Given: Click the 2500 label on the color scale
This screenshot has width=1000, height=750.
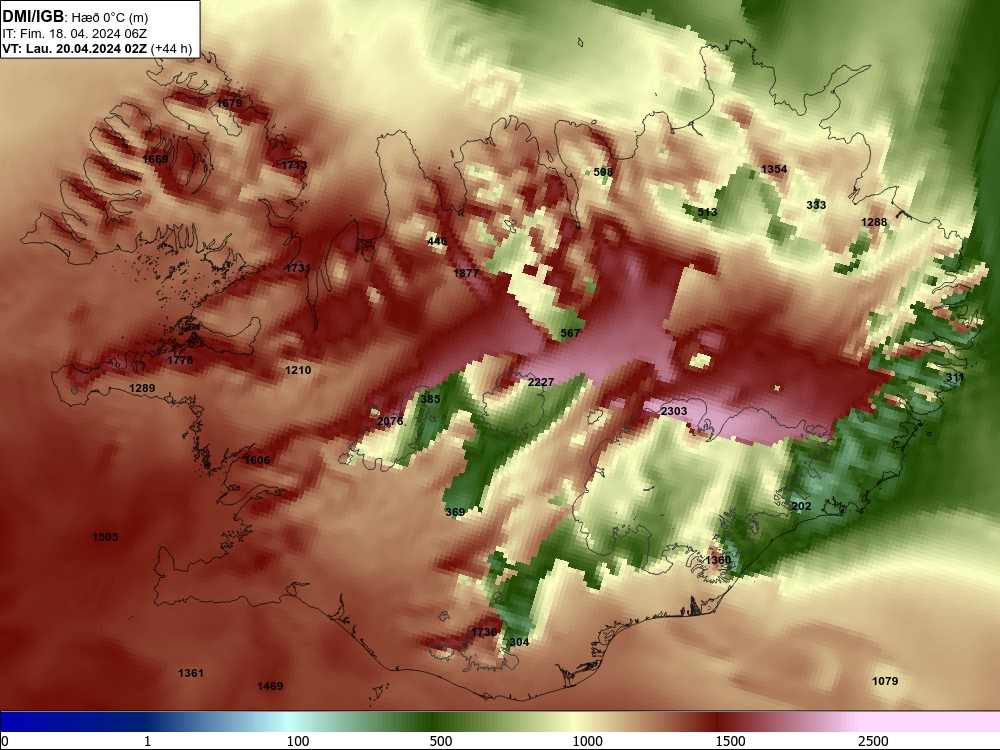Looking at the screenshot, I should click(873, 741).
